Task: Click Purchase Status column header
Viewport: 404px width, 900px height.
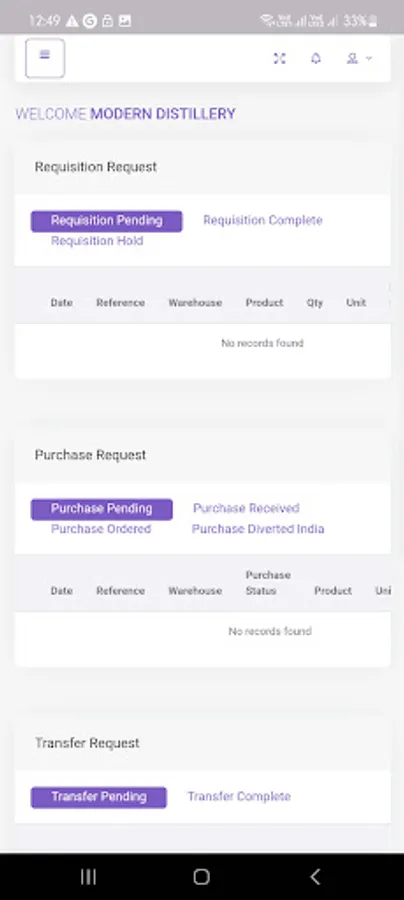Action: point(268,583)
